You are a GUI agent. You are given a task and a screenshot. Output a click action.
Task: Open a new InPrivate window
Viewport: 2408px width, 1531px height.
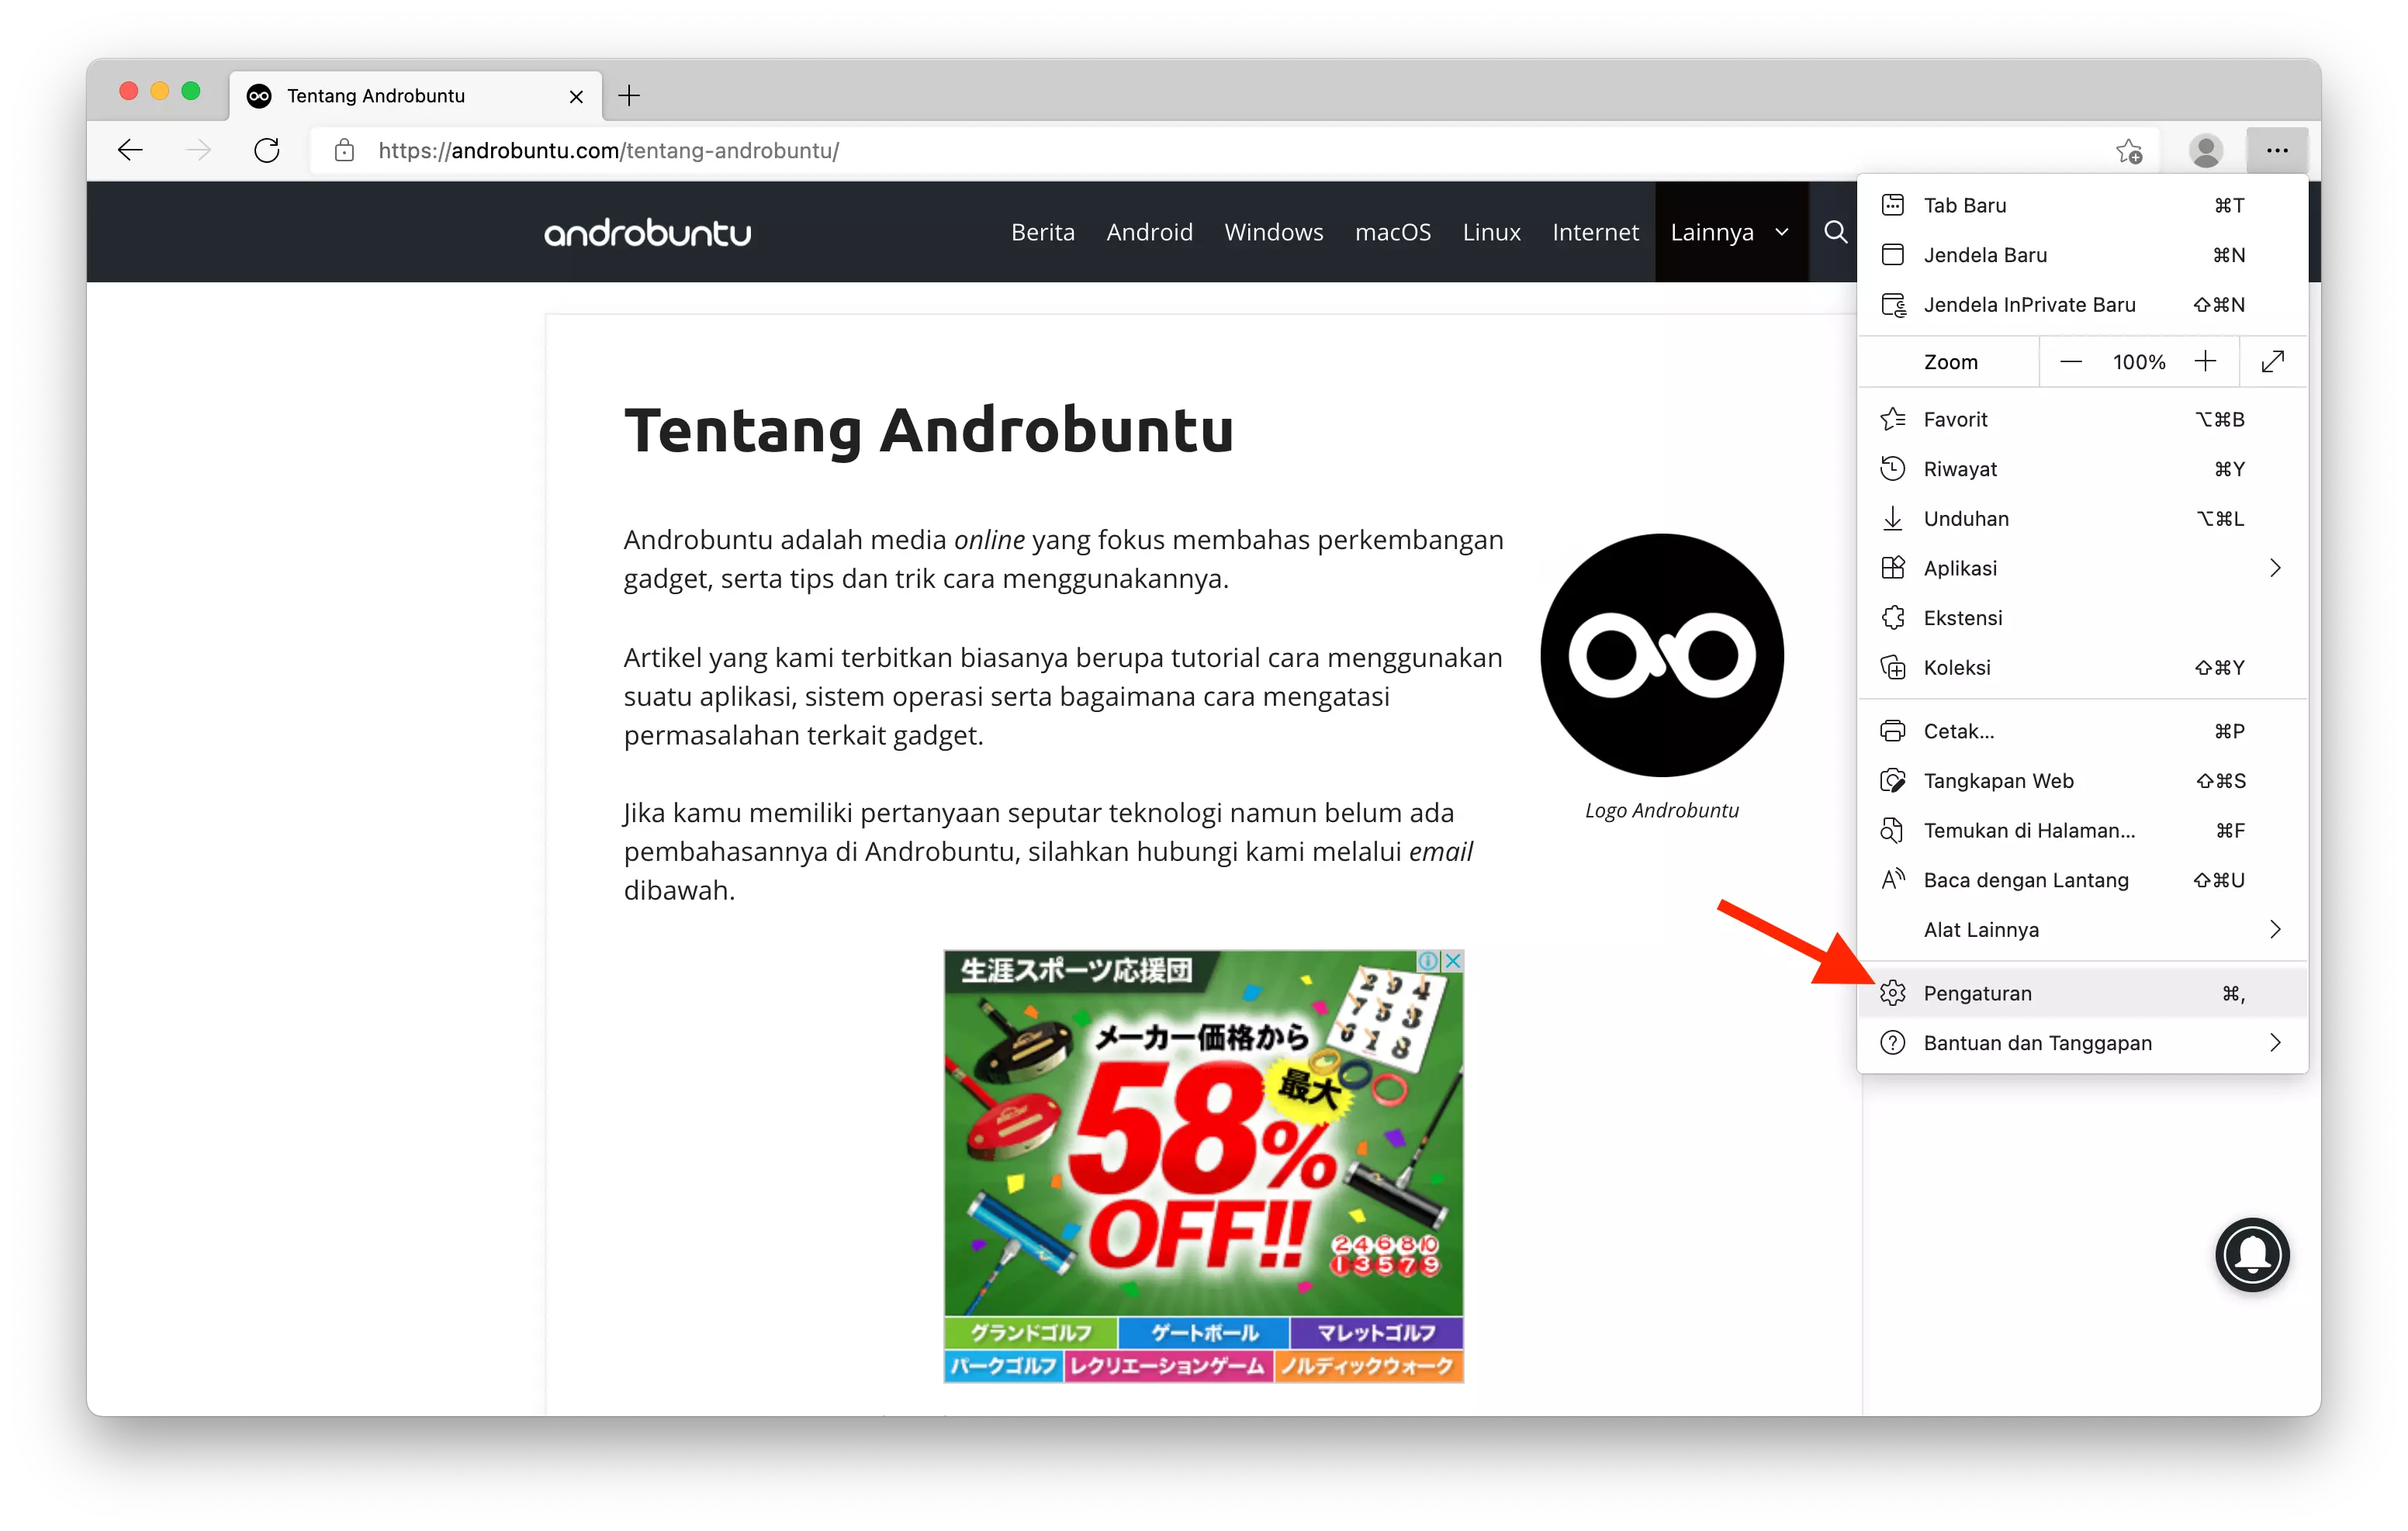point(2030,305)
